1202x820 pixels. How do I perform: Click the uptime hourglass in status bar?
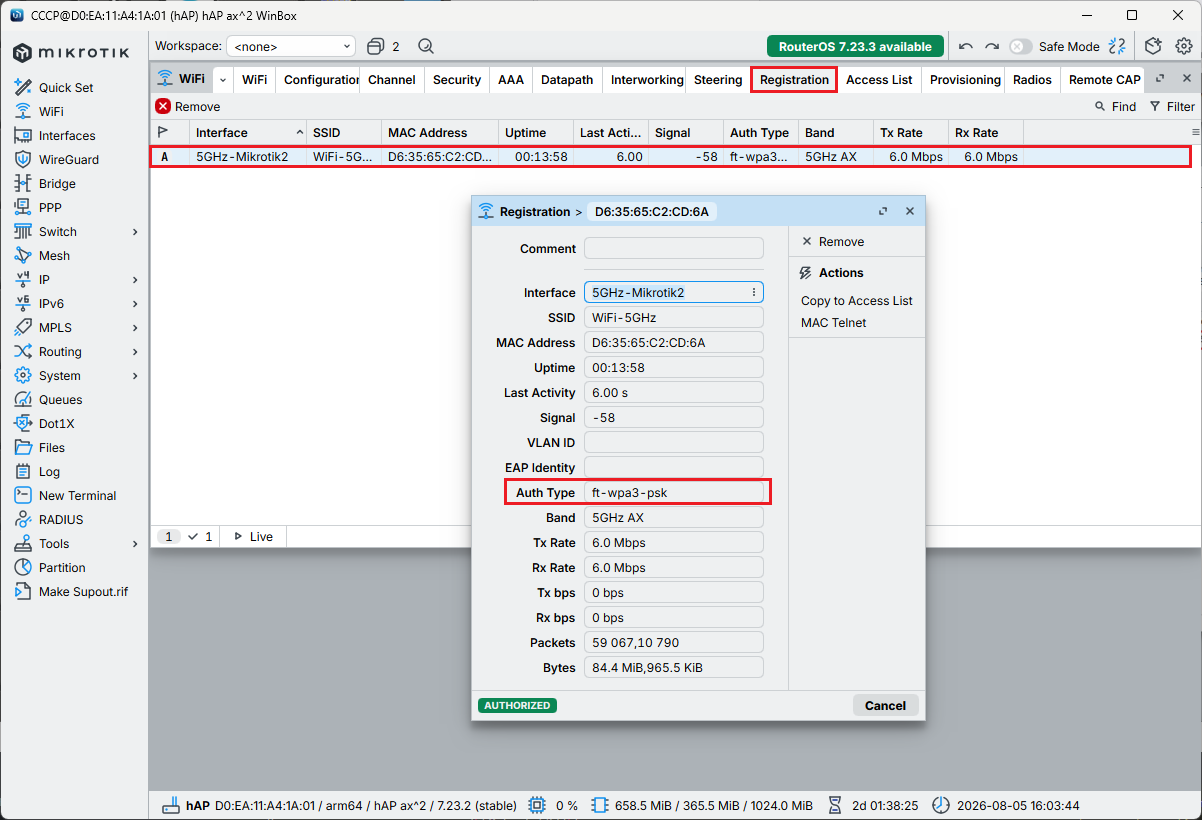click(x=836, y=805)
